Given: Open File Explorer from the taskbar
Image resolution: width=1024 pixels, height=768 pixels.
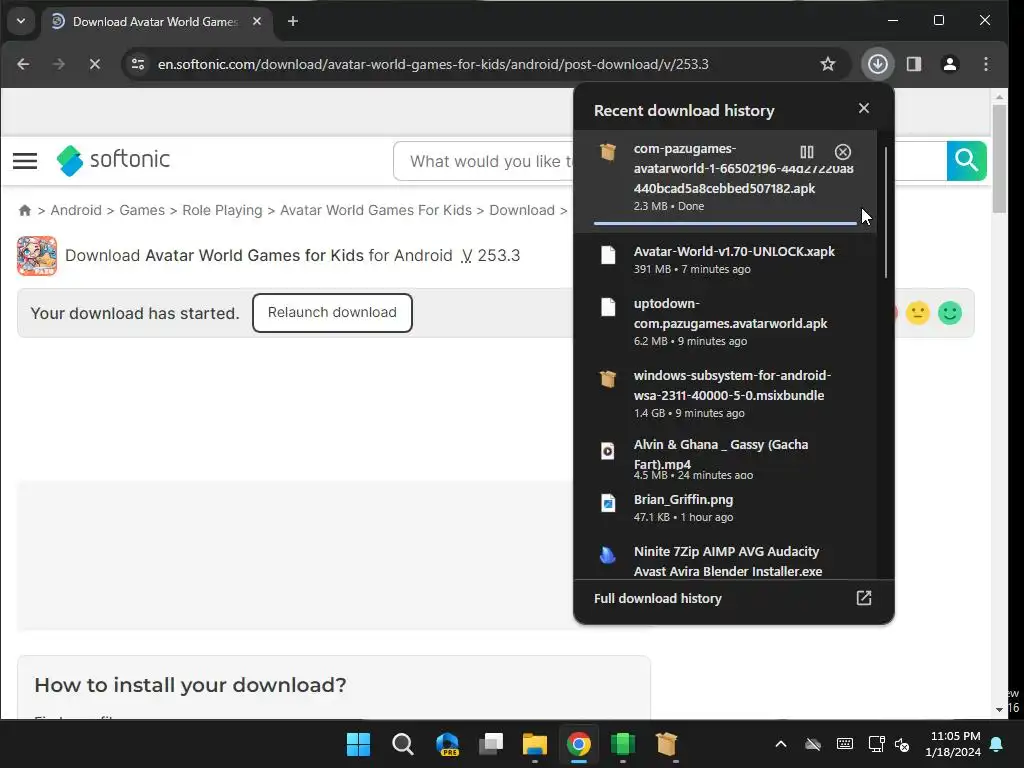Looking at the screenshot, I should (534, 744).
